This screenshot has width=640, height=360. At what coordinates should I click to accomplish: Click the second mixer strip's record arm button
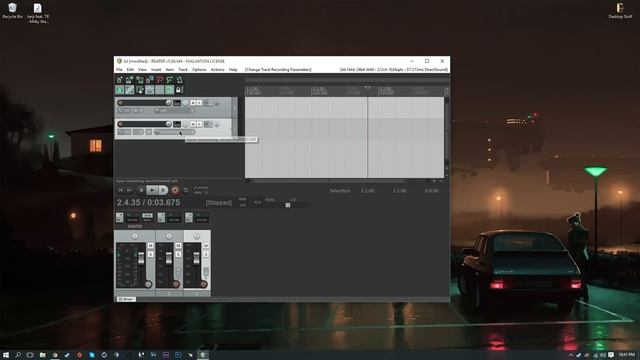[176, 284]
